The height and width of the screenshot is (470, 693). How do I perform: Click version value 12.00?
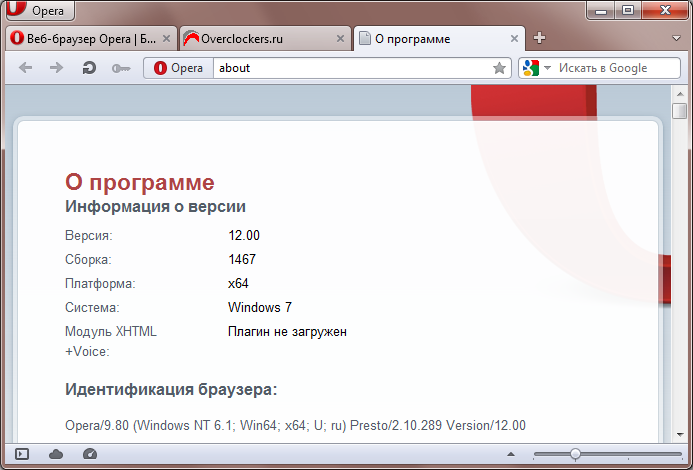tap(244, 235)
